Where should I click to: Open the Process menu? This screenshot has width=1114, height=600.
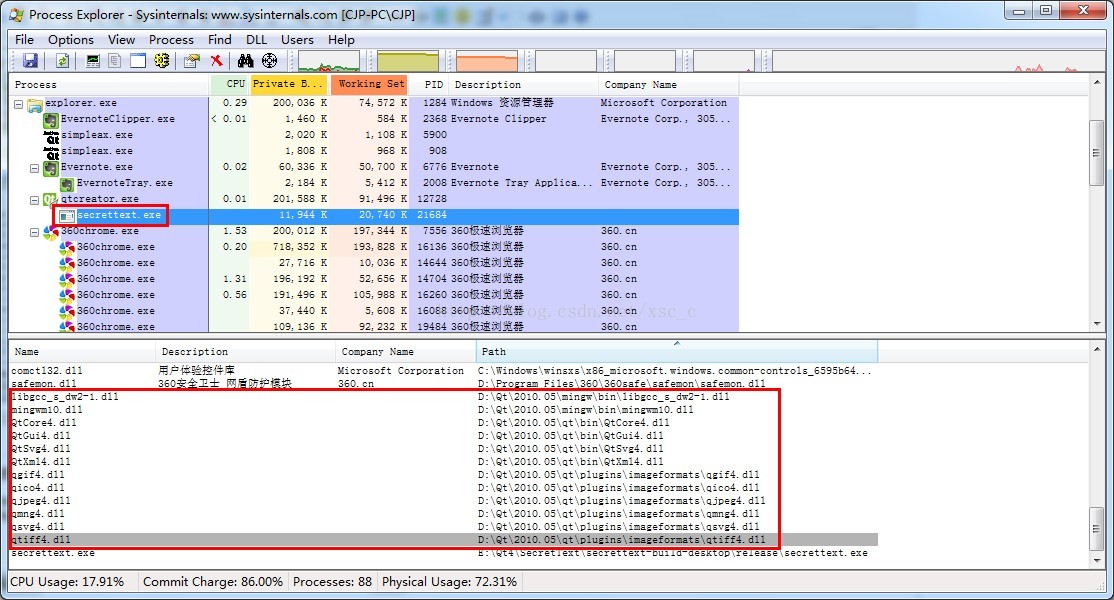coord(171,40)
